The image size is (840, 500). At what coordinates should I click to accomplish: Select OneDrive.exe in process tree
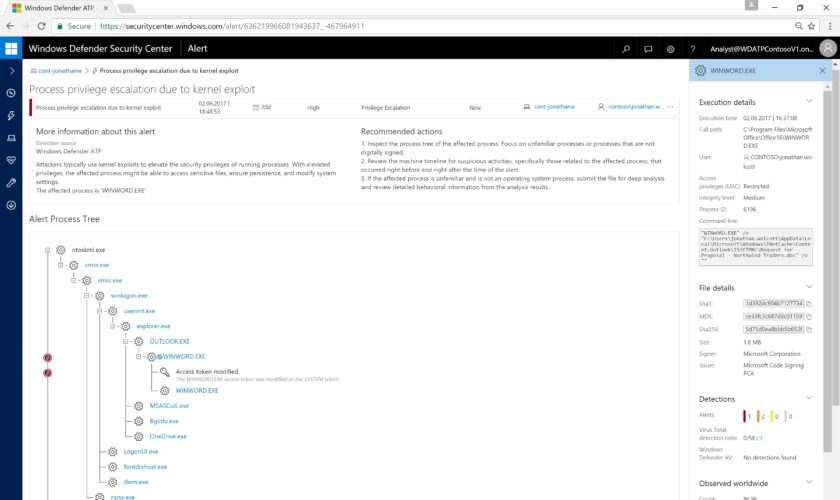tap(167, 436)
